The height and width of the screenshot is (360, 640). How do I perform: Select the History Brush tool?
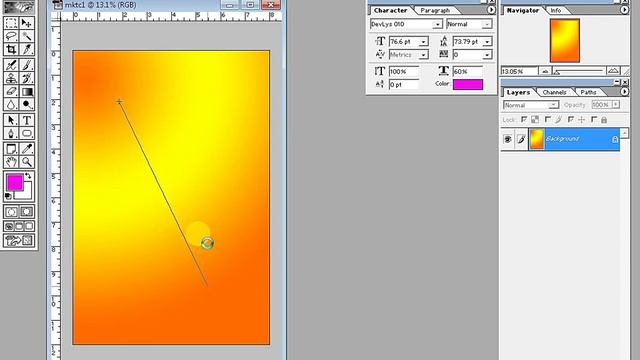(27, 78)
